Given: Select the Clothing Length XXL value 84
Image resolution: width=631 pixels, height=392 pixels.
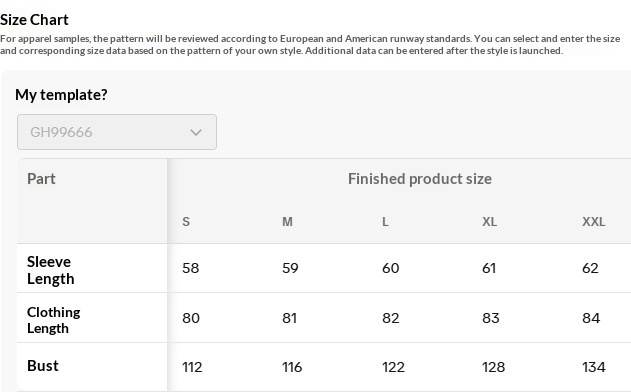Looking at the screenshot, I should (591, 318).
